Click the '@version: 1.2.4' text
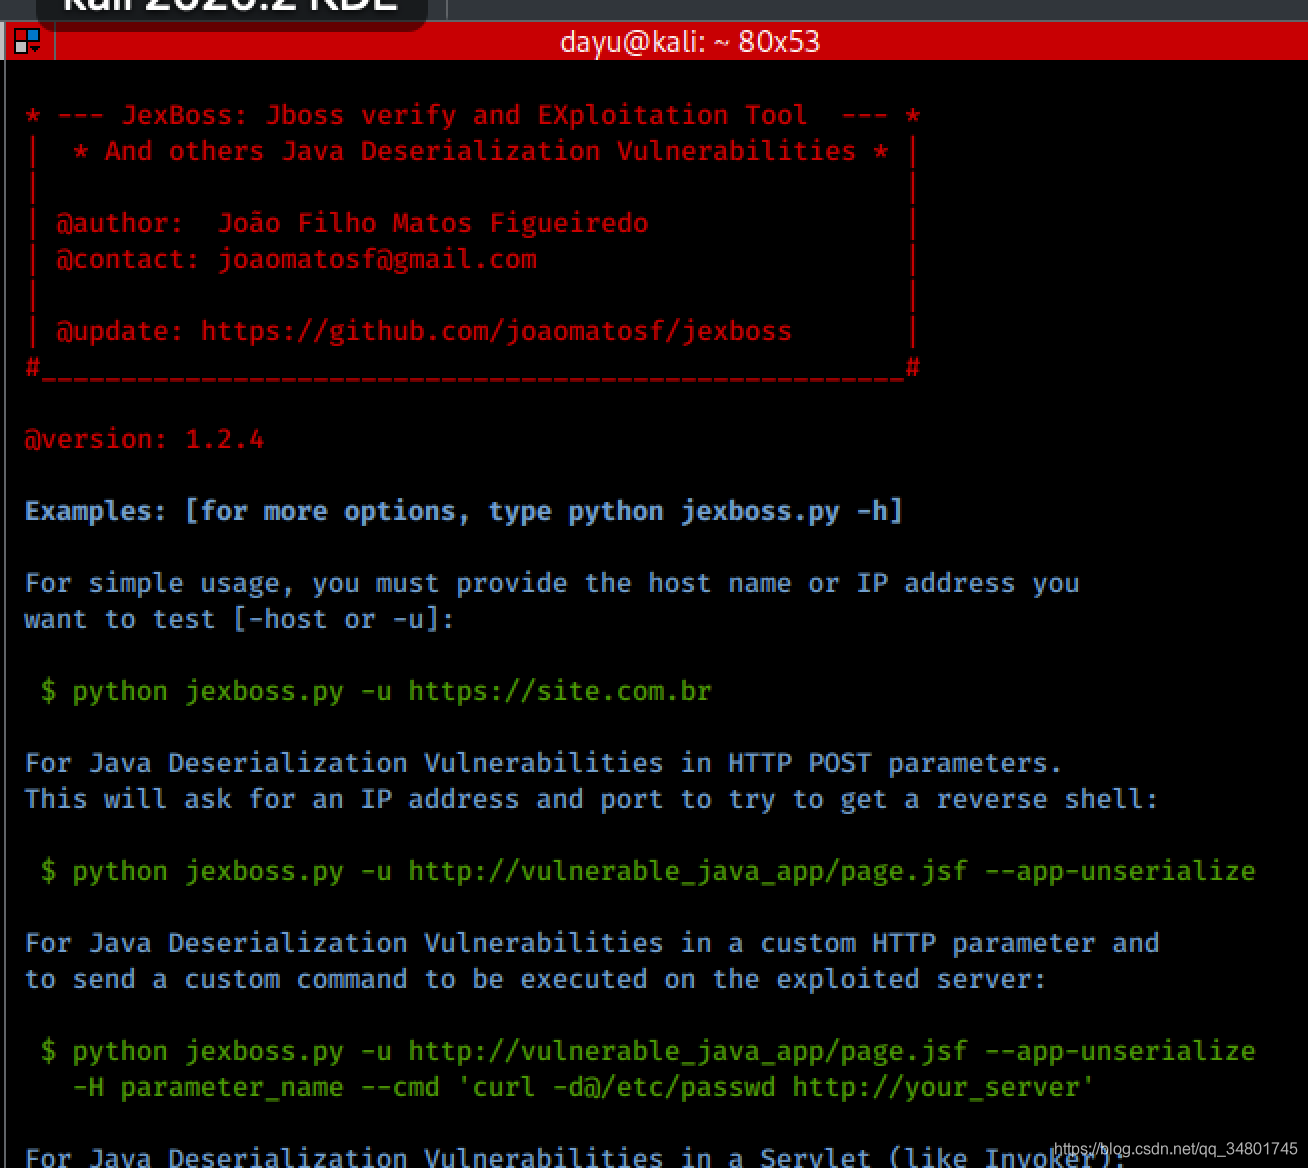This screenshot has width=1308, height=1168. pos(144,439)
